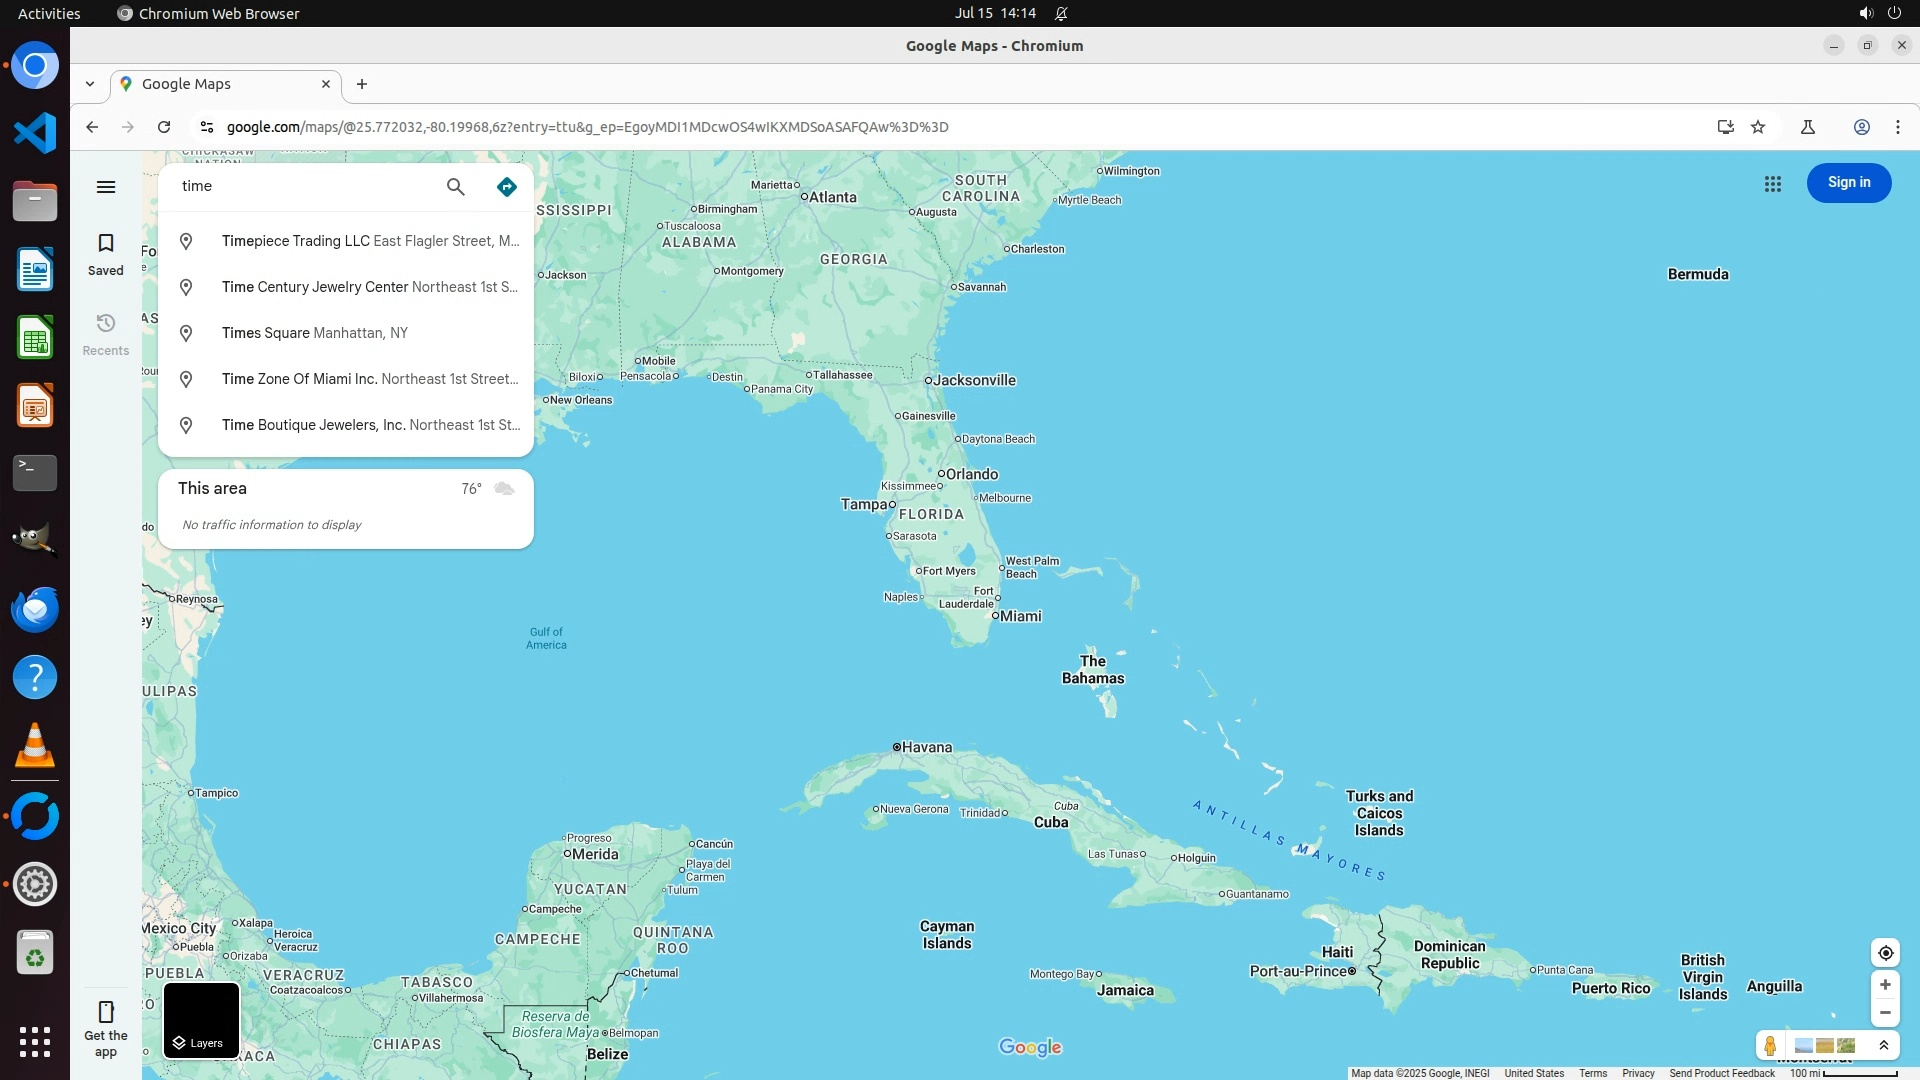Bookmark this page with the star icon
The width and height of the screenshot is (1920, 1080).
[x=1758, y=127]
